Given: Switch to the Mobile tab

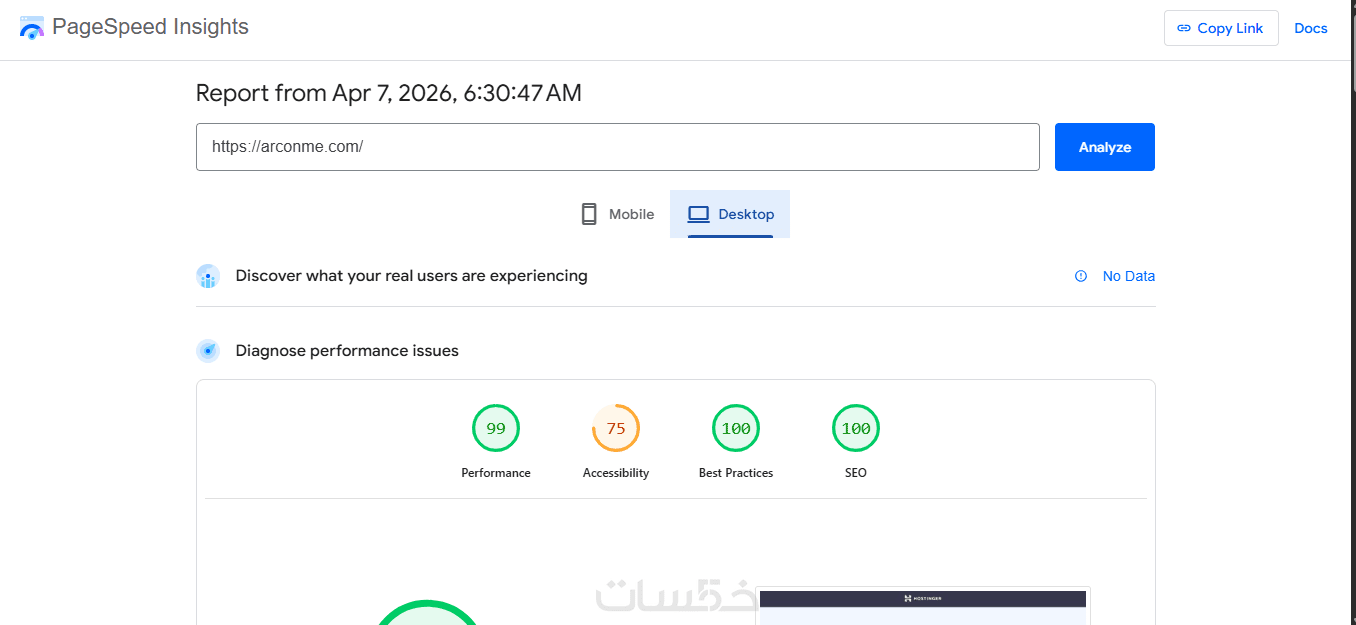Looking at the screenshot, I should click(617, 214).
